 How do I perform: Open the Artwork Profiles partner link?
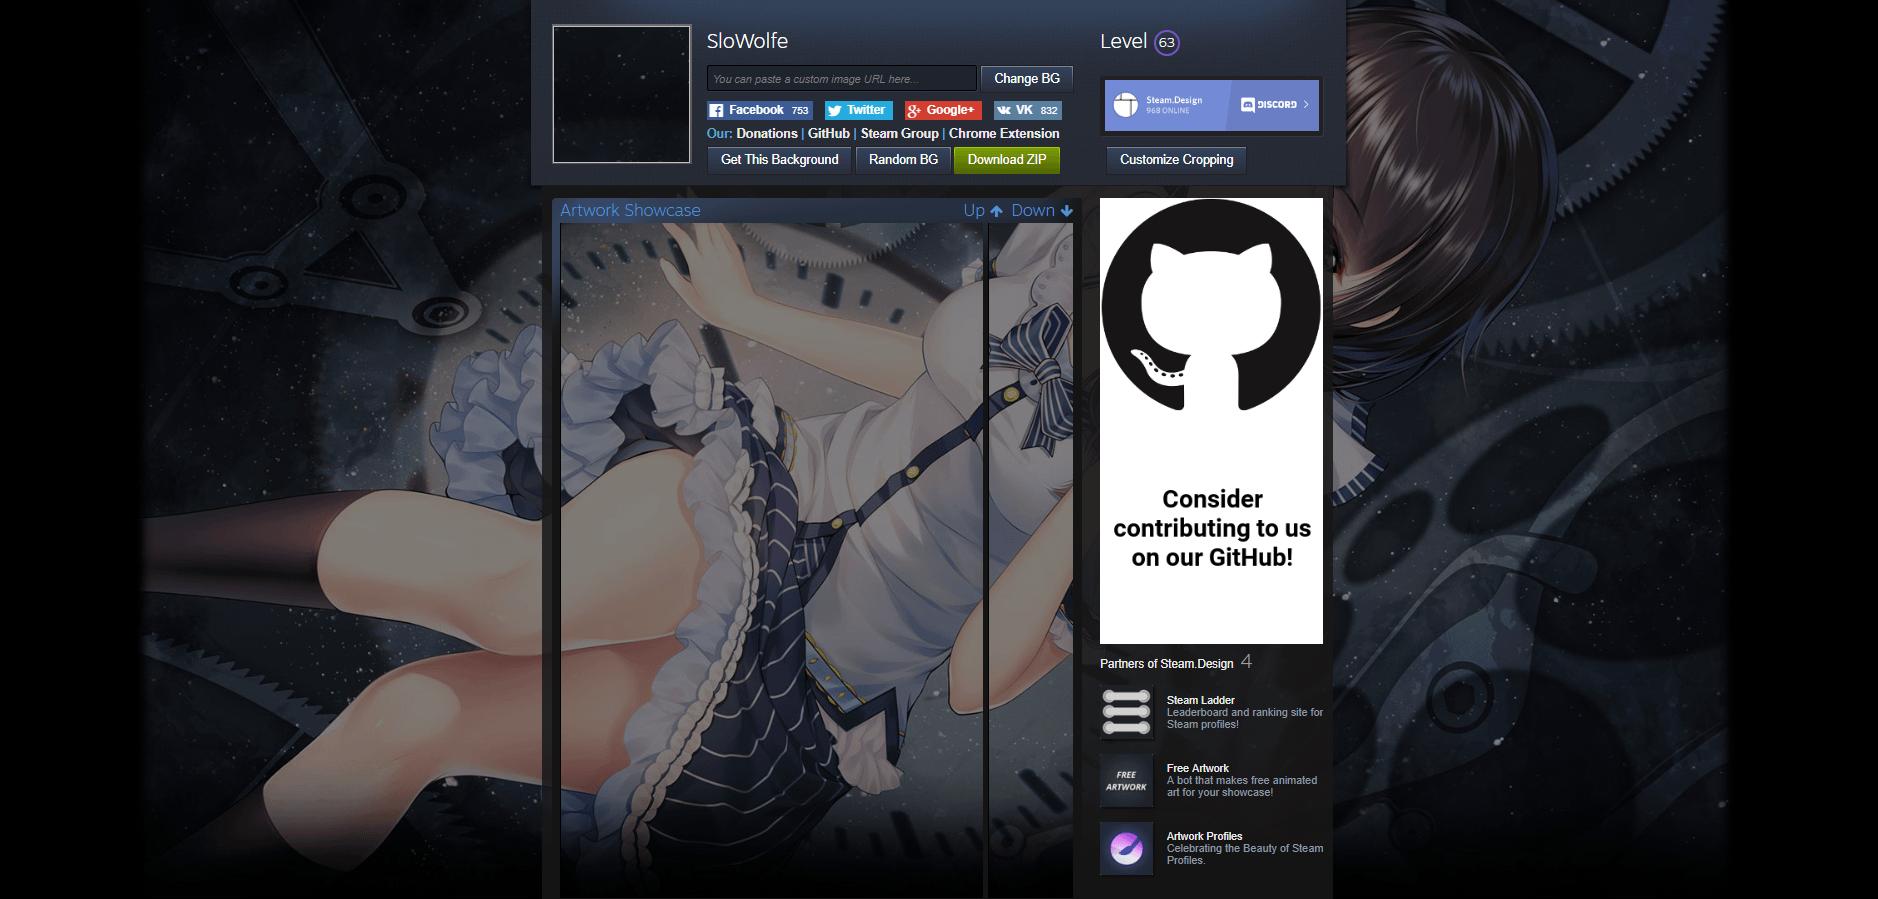[1204, 836]
